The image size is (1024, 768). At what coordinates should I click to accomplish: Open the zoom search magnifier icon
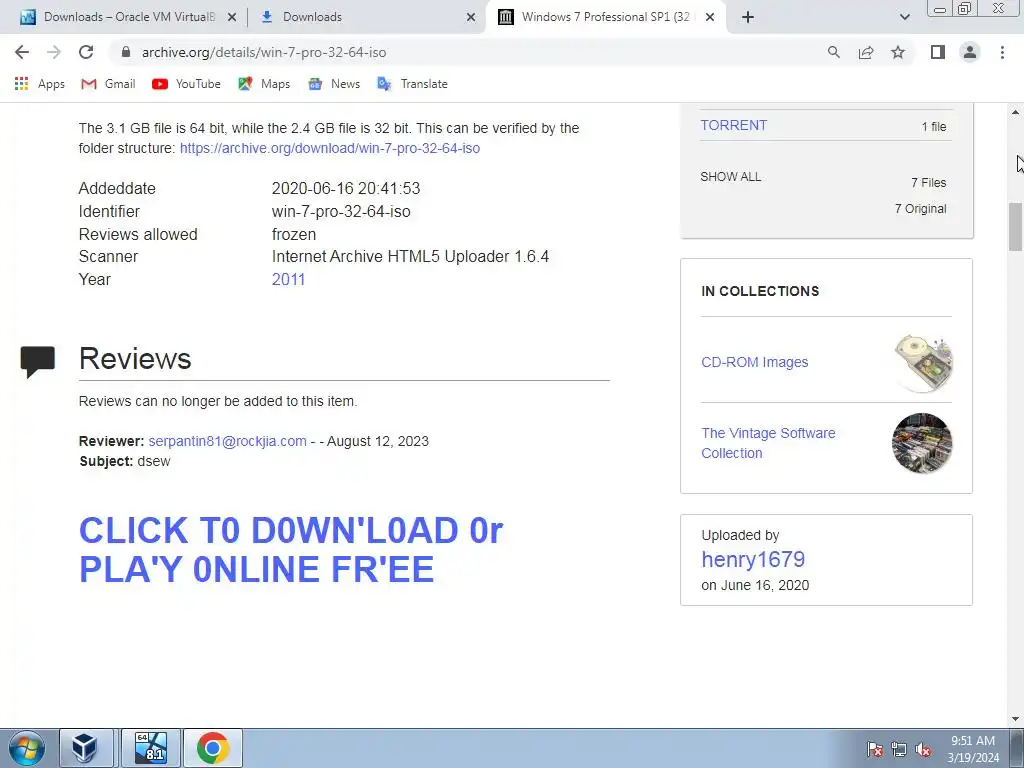834,52
